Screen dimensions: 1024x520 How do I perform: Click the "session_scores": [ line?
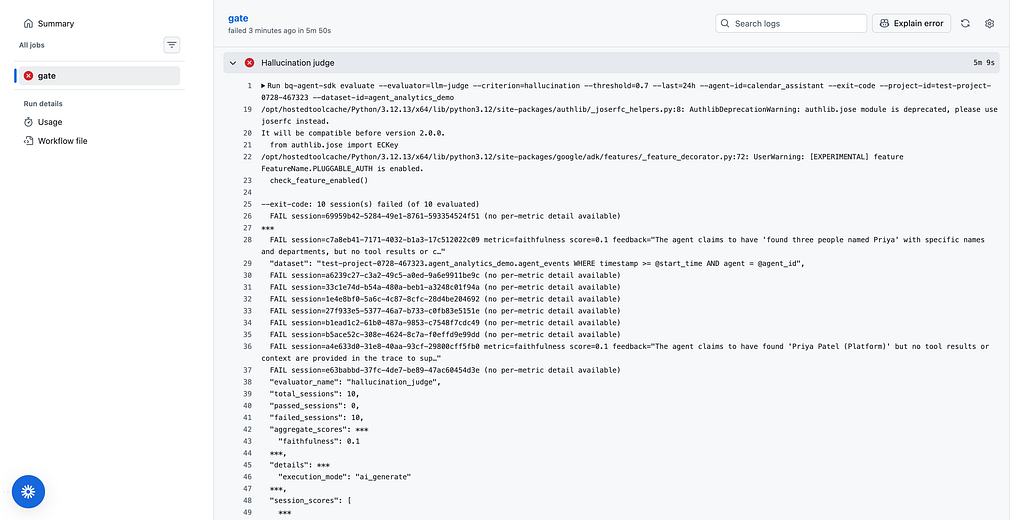pyautogui.click(x=310, y=501)
